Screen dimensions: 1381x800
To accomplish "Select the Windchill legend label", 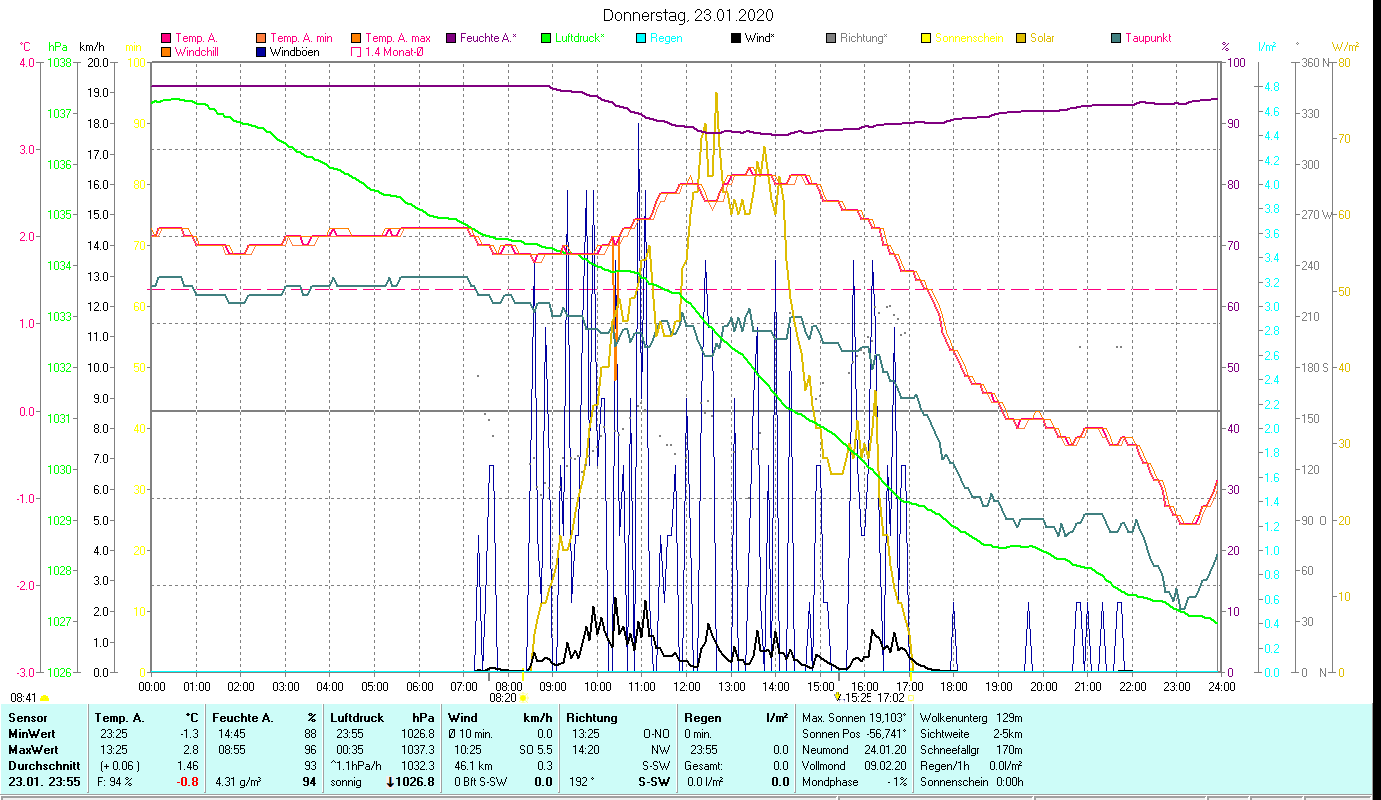I will click(197, 51).
